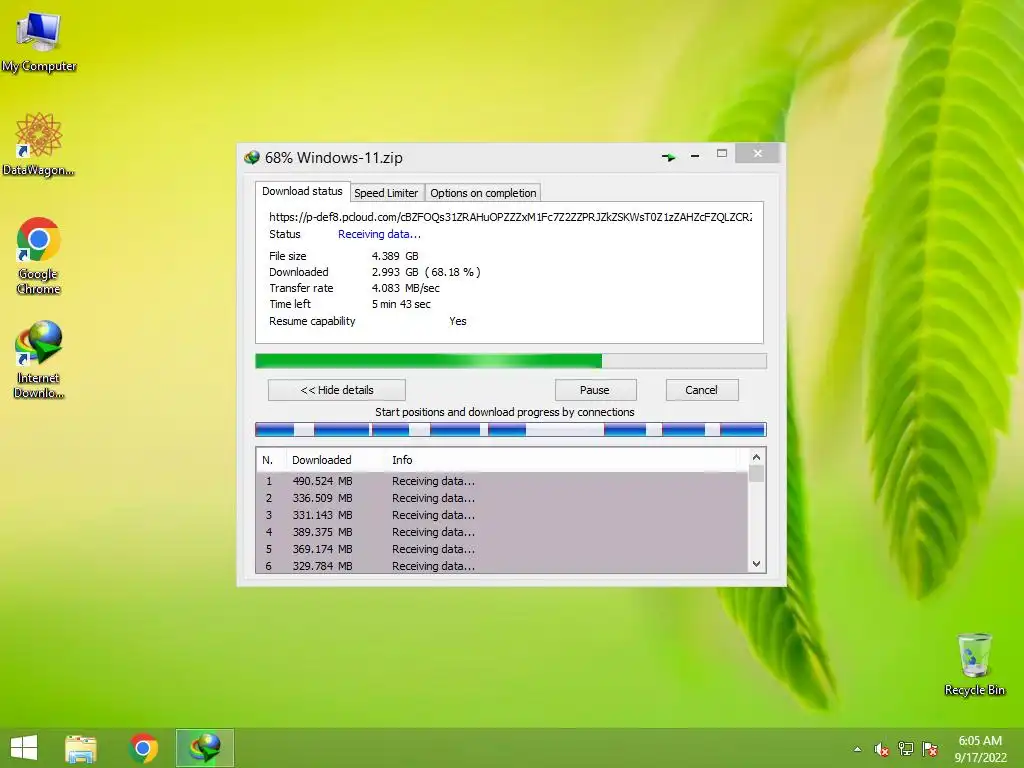Viewport: 1024px width, 768px height.
Task: Open File Explorer from the taskbar
Action: pyautogui.click(x=81, y=748)
